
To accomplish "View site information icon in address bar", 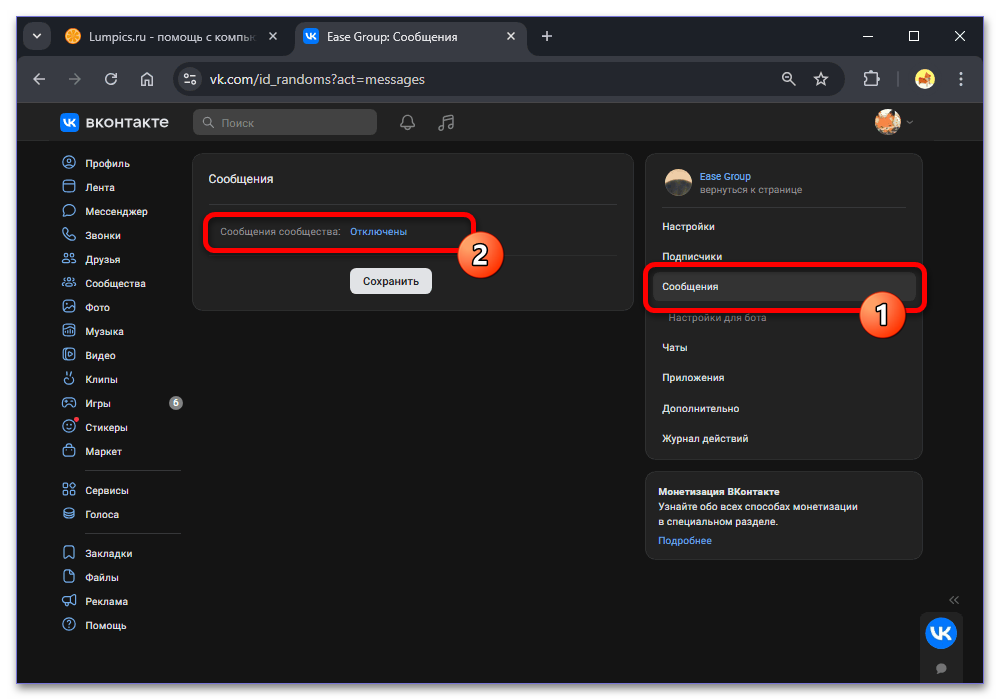I will (x=190, y=79).
